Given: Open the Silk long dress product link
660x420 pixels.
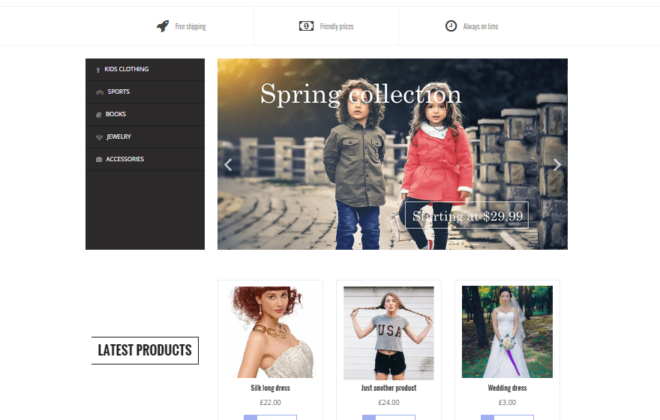Looking at the screenshot, I should pyautogui.click(x=270, y=388).
